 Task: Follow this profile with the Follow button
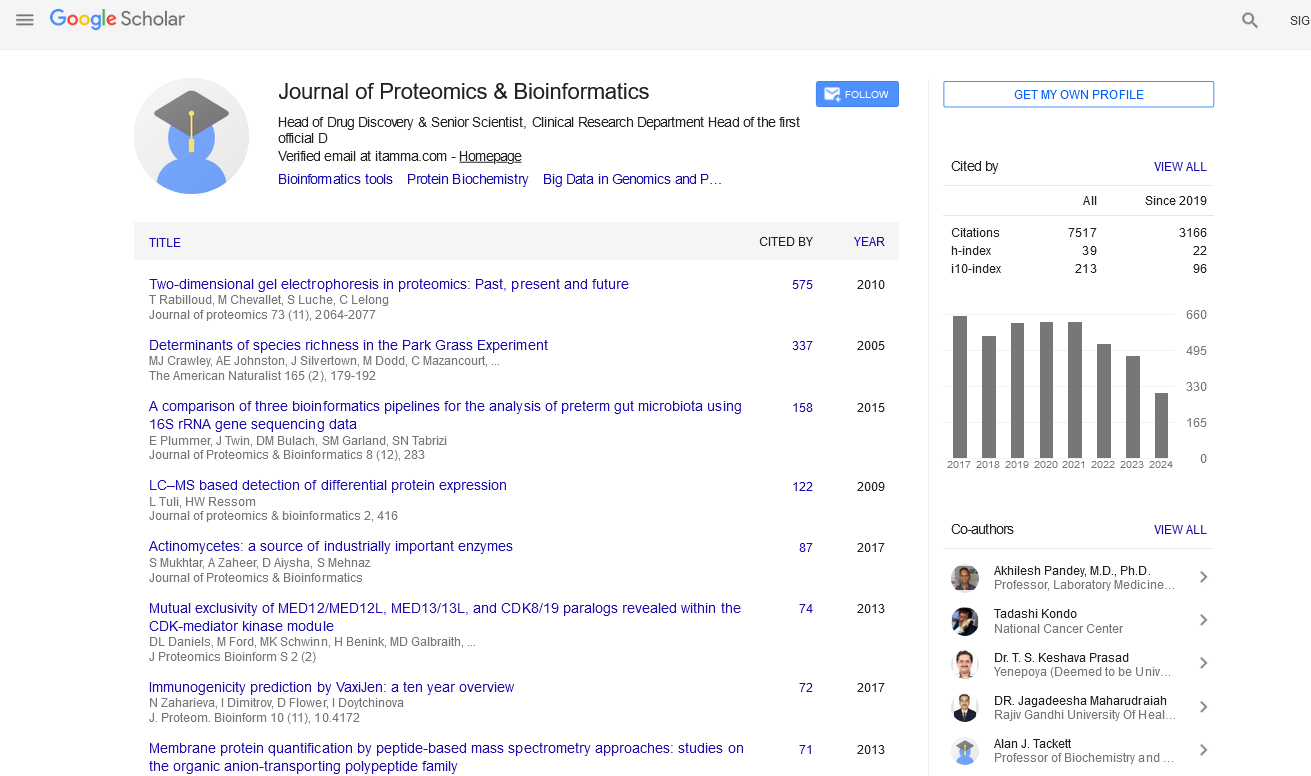click(x=857, y=94)
